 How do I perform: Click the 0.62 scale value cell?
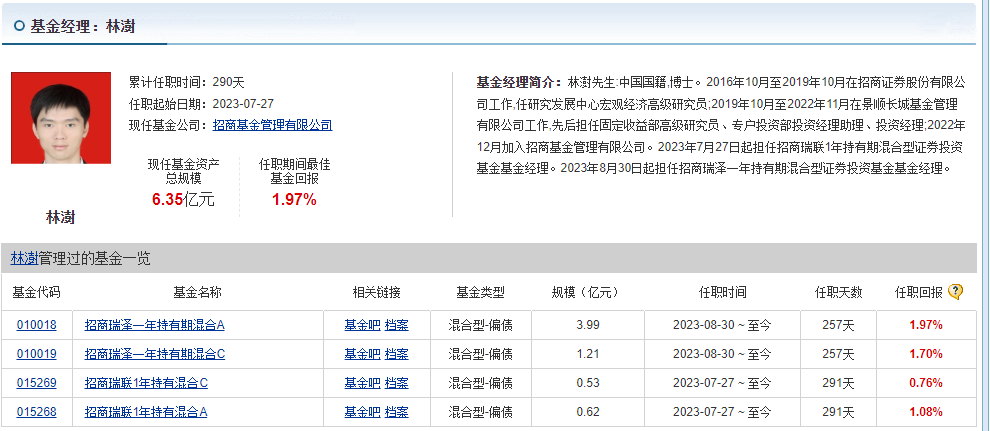(588, 412)
